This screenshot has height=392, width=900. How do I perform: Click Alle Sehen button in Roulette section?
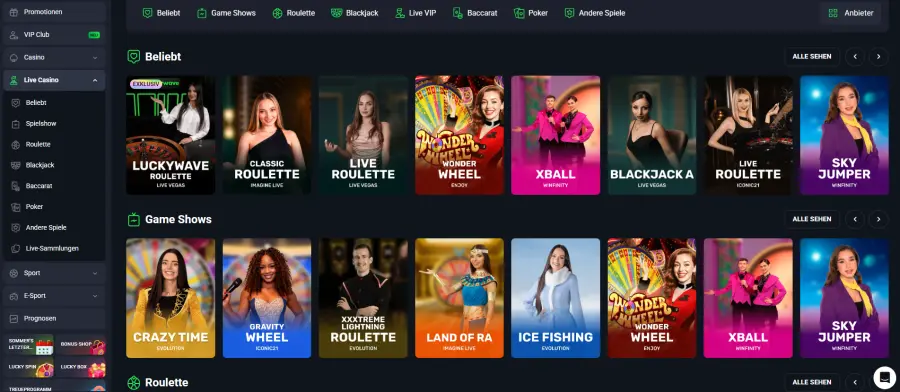pyautogui.click(x=812, y=382)
